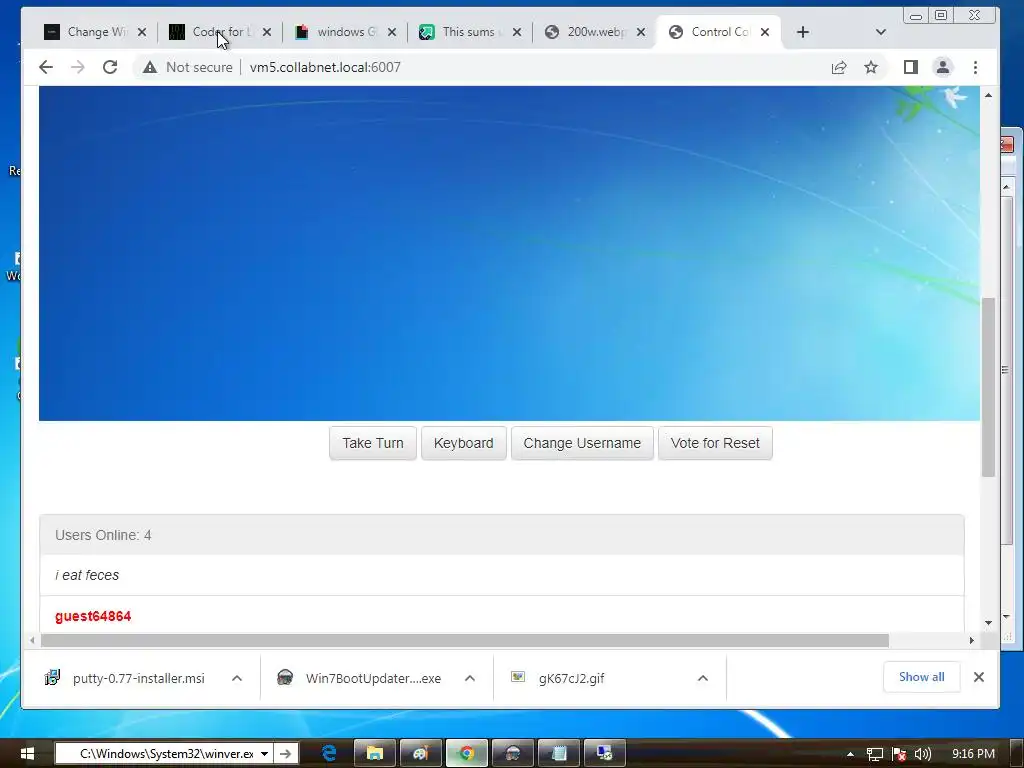Open the Windows Start menu
The height and width of the screenshot is (768, 1024).
[27, 754]
